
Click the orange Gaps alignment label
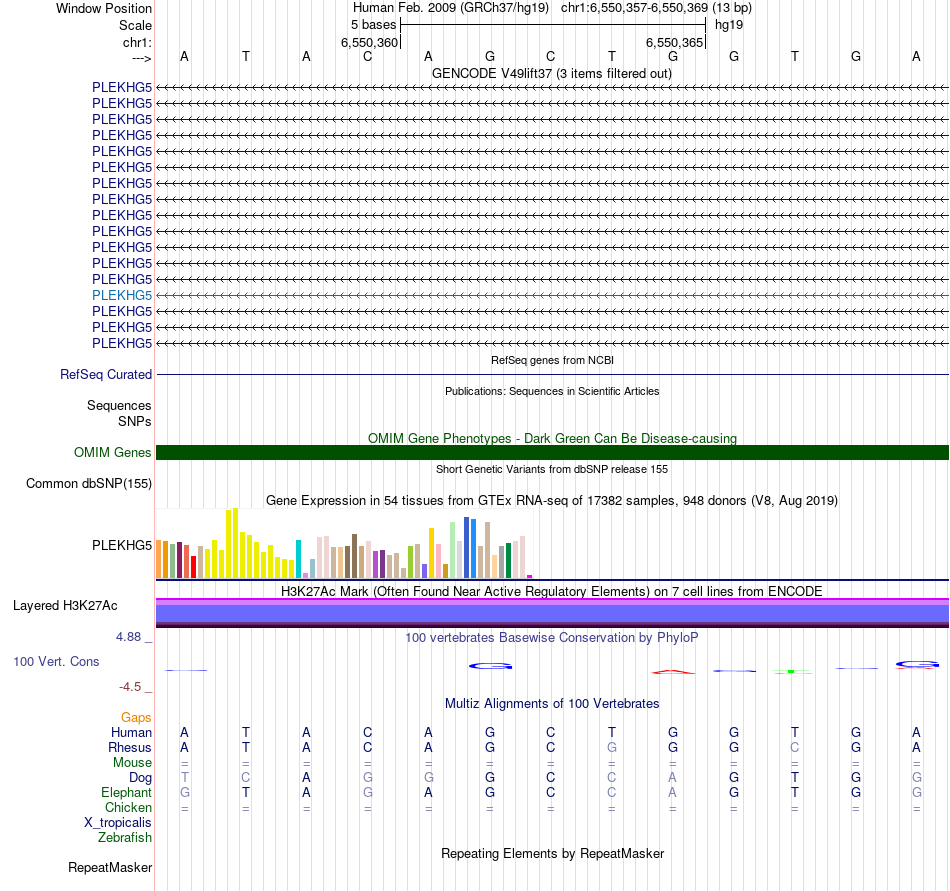pos(136,717)
